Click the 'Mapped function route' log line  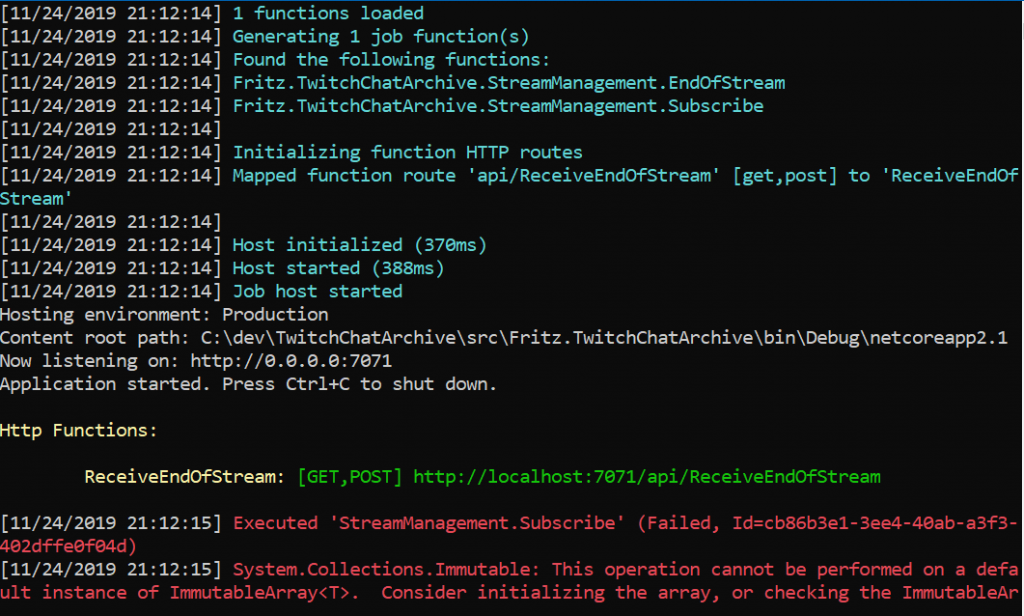tap(509, 187)
